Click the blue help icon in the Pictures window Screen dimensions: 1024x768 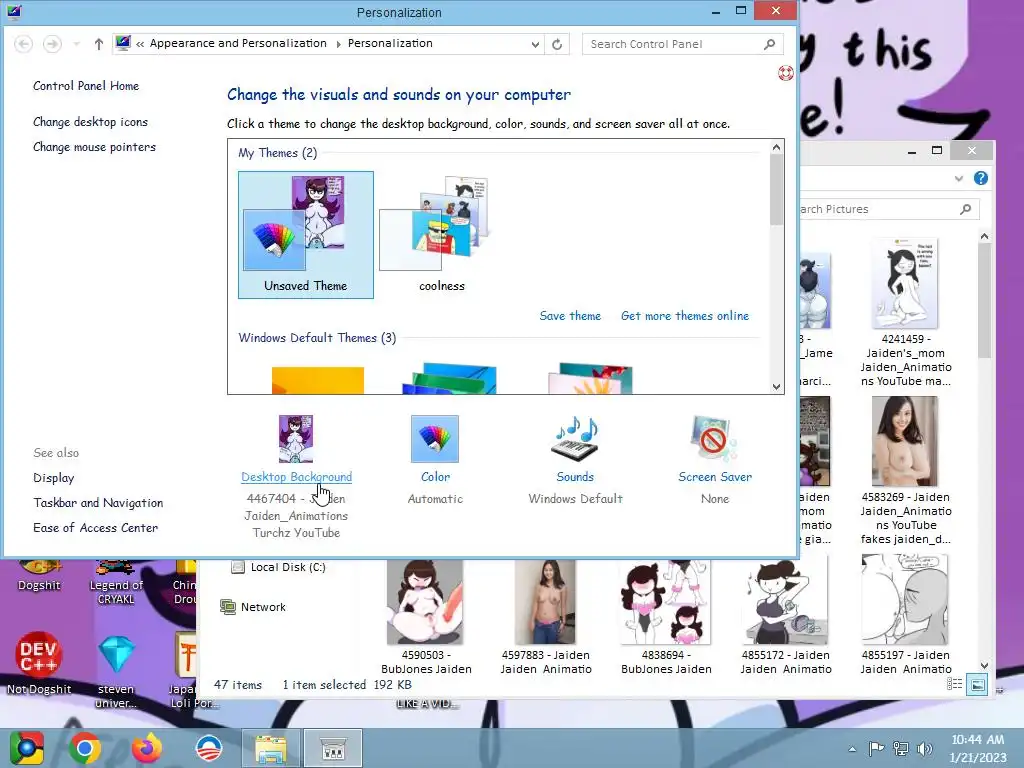pos(980,178)
